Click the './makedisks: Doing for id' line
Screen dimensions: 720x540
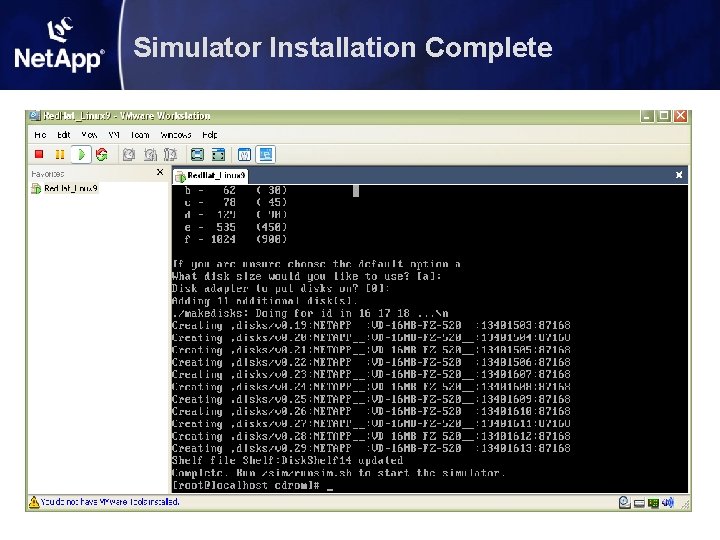pos(310,314)
